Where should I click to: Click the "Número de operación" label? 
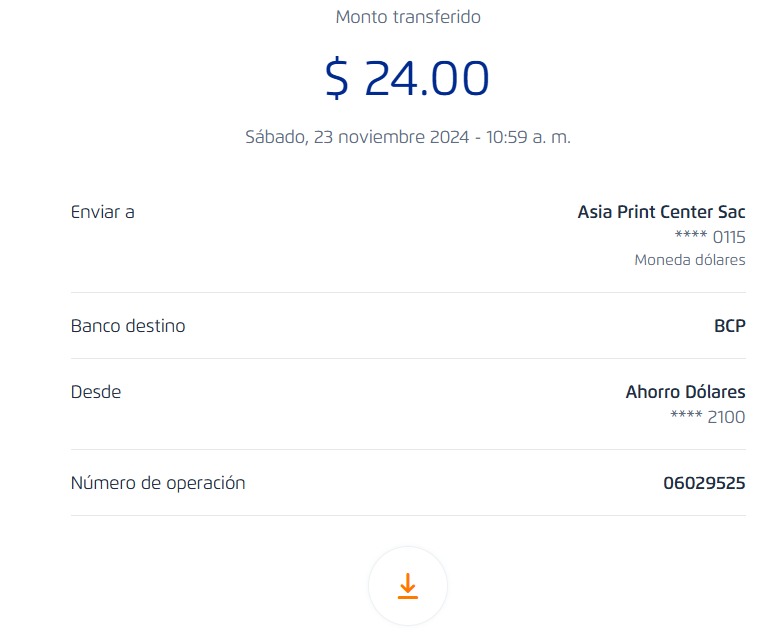pyautogui.click(x=158, y=483)
